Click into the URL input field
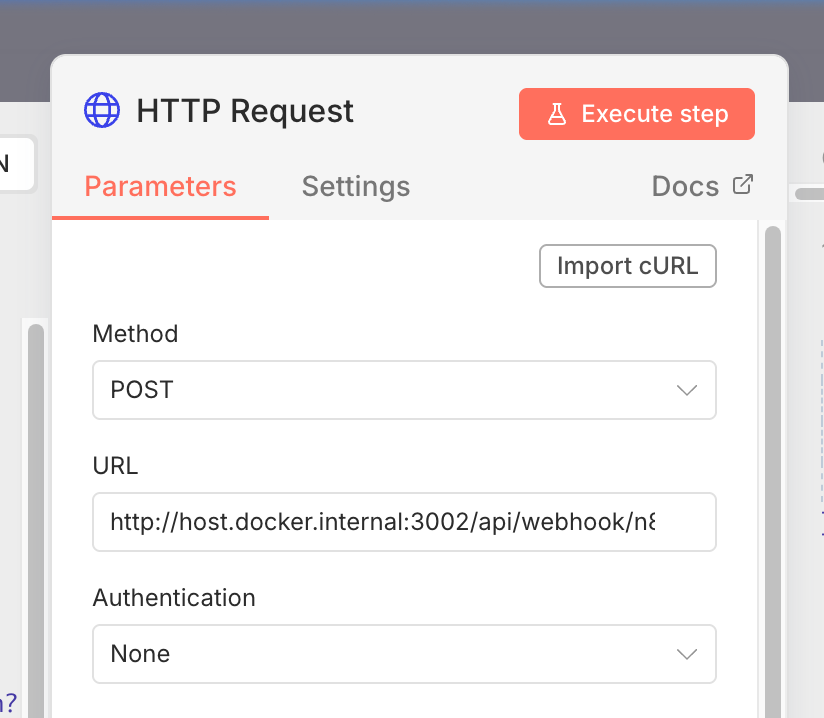This screenshot has width=824, height=718. 404,522
